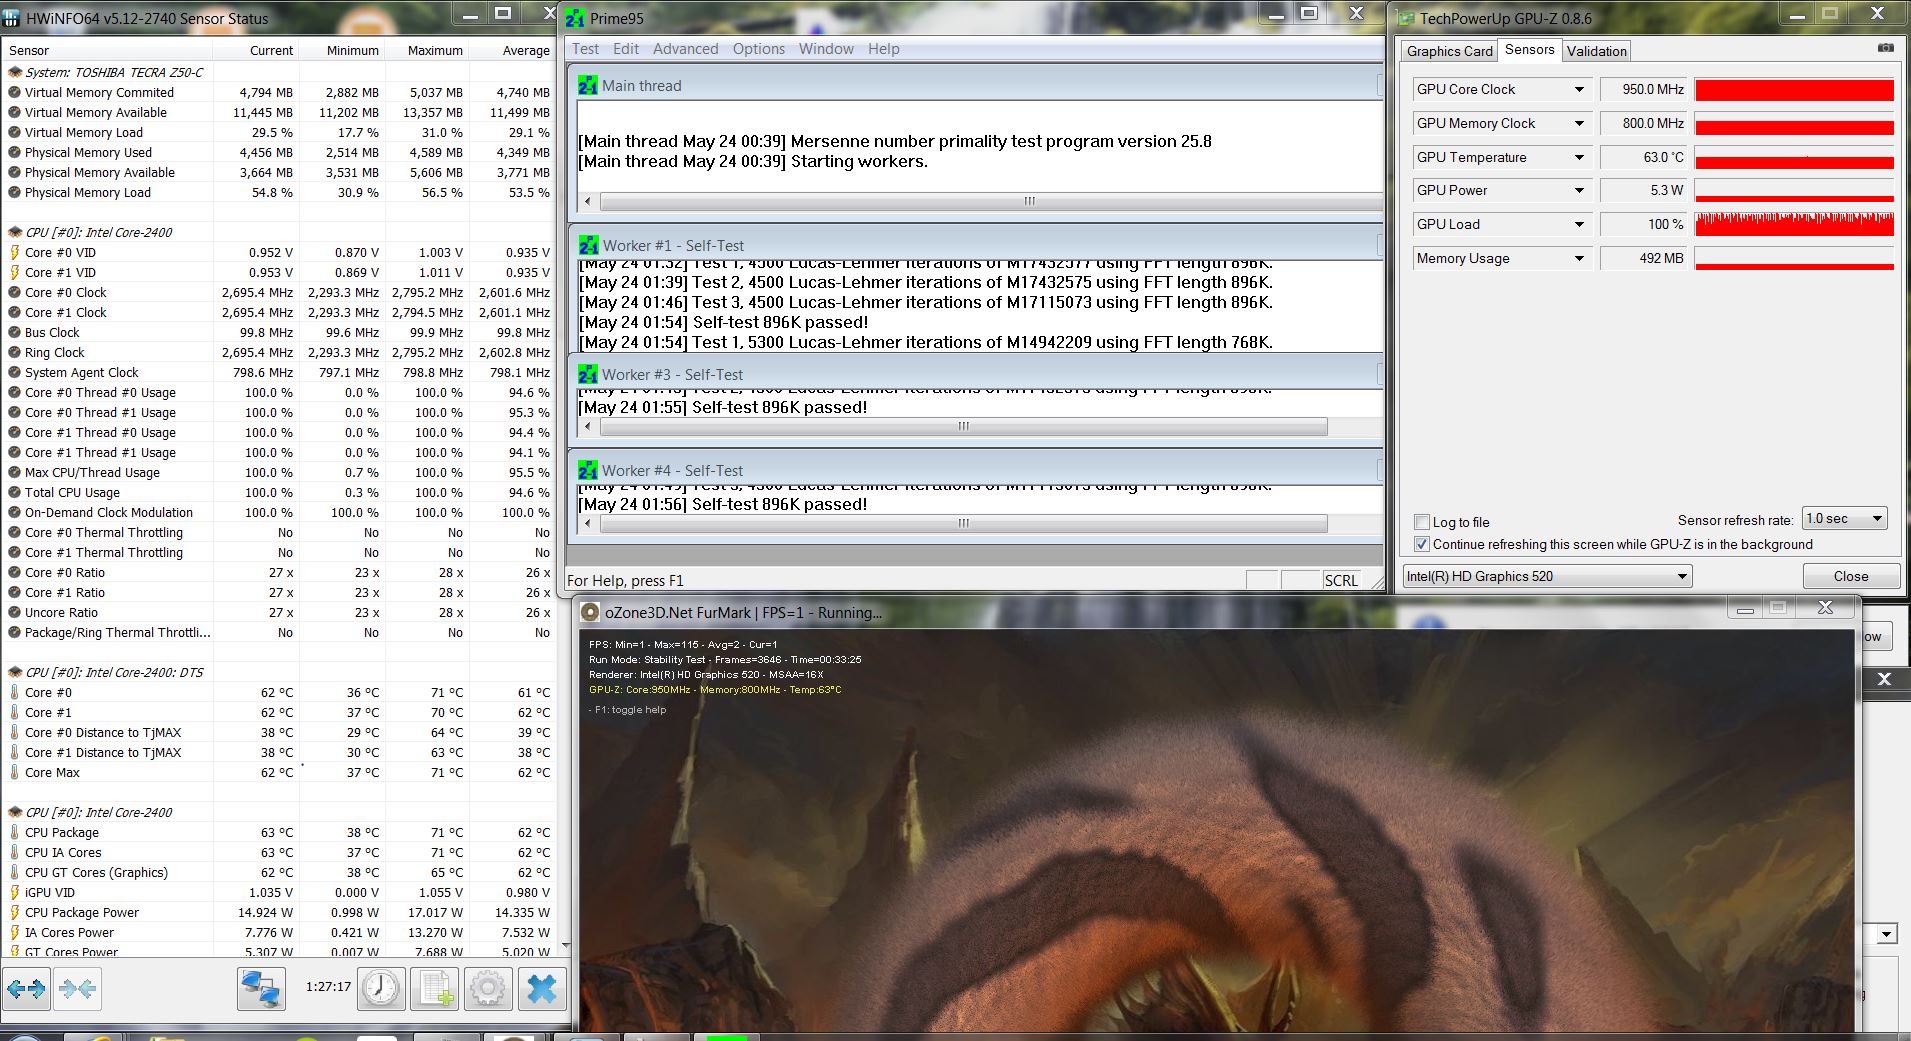Take GPU-Z screenshot with camera icon
Image resolution: width=1911 pixels, height=1041 pixels.
[x=1885, y=48]
